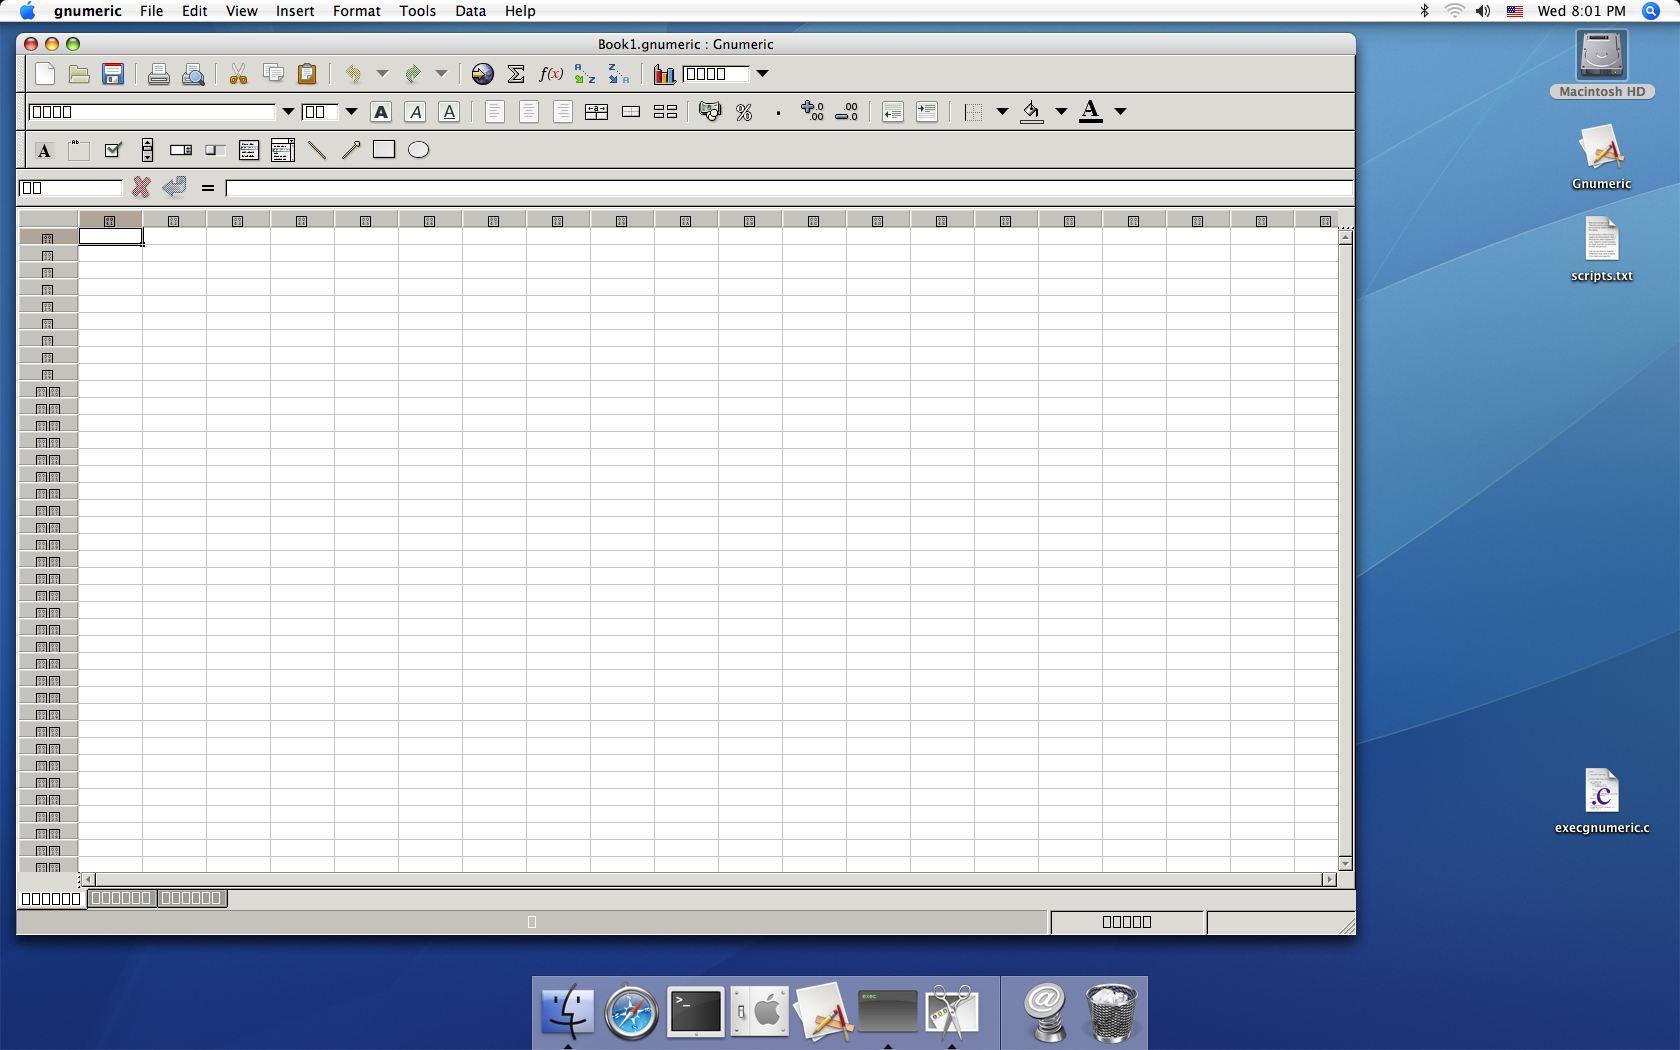Switch to the second sheet tab
This screenshot has width=1680, height=1050.
click(x=121, y=898)
